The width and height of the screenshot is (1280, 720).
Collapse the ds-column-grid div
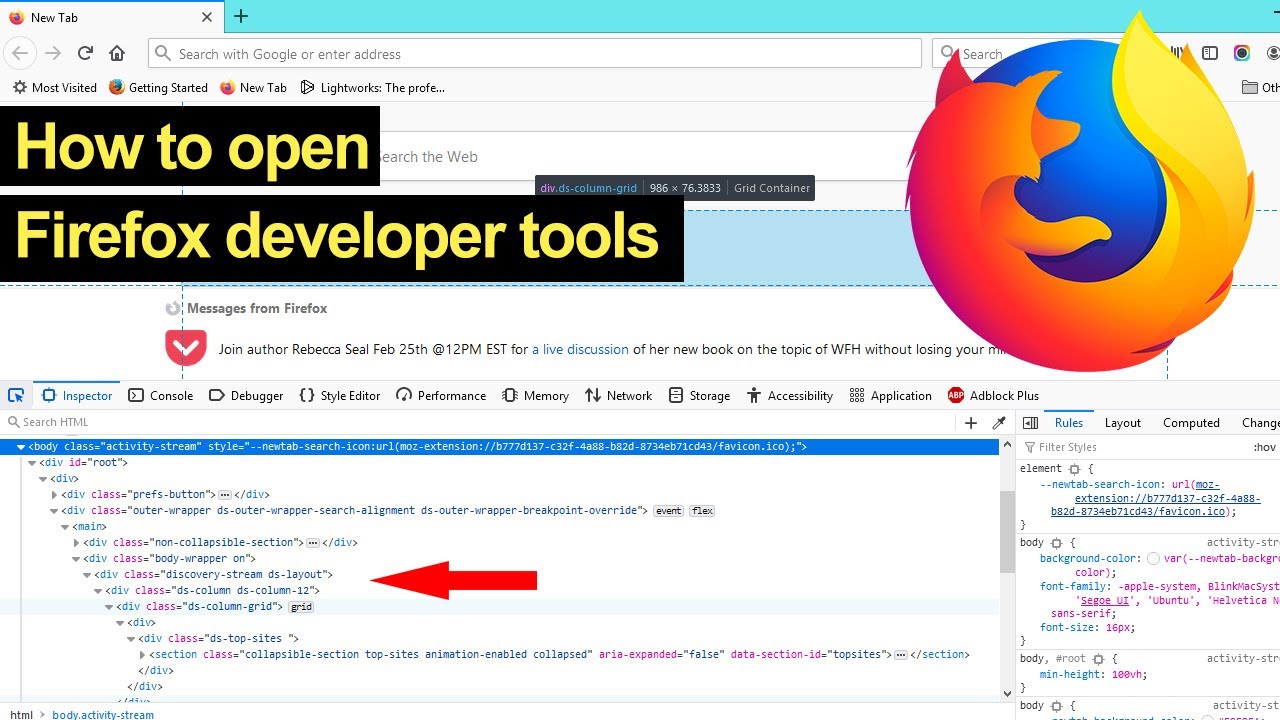click(109, 607)
